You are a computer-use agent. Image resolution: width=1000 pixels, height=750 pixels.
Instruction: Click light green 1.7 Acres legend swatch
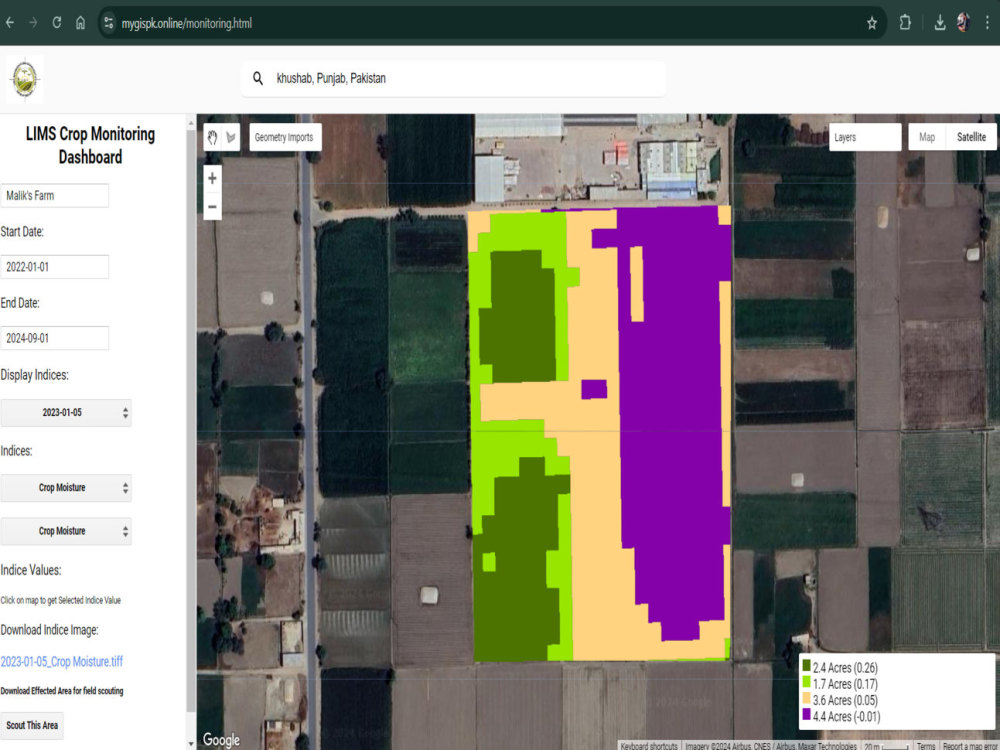tap(806, 682)
